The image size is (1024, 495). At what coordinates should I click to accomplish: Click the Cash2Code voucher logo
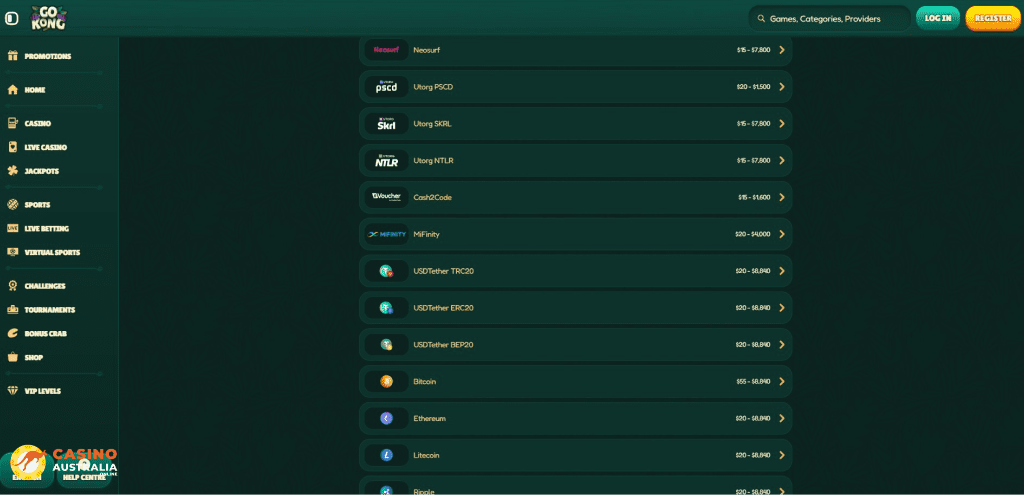386,197
